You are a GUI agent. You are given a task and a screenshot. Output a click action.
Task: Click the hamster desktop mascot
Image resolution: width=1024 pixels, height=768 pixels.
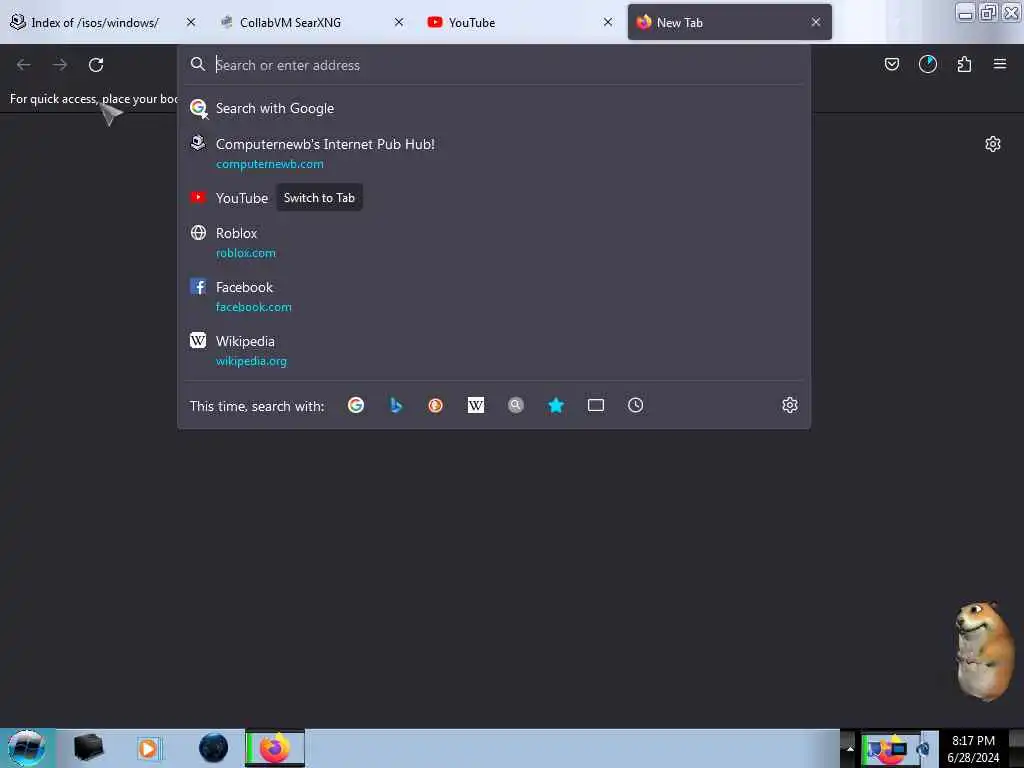[984, 650]
